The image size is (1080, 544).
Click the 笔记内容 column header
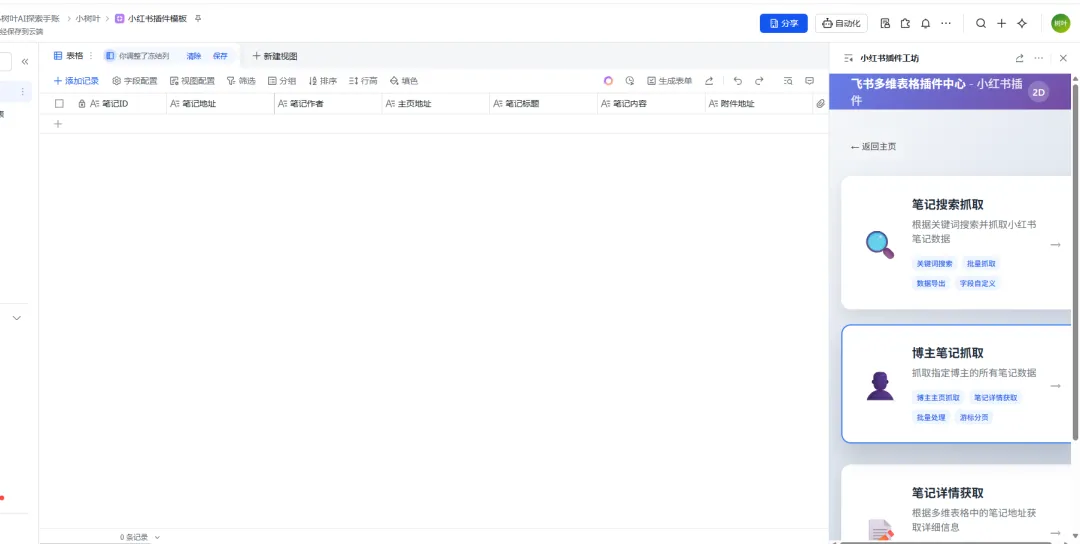click(x=652, y=103)
